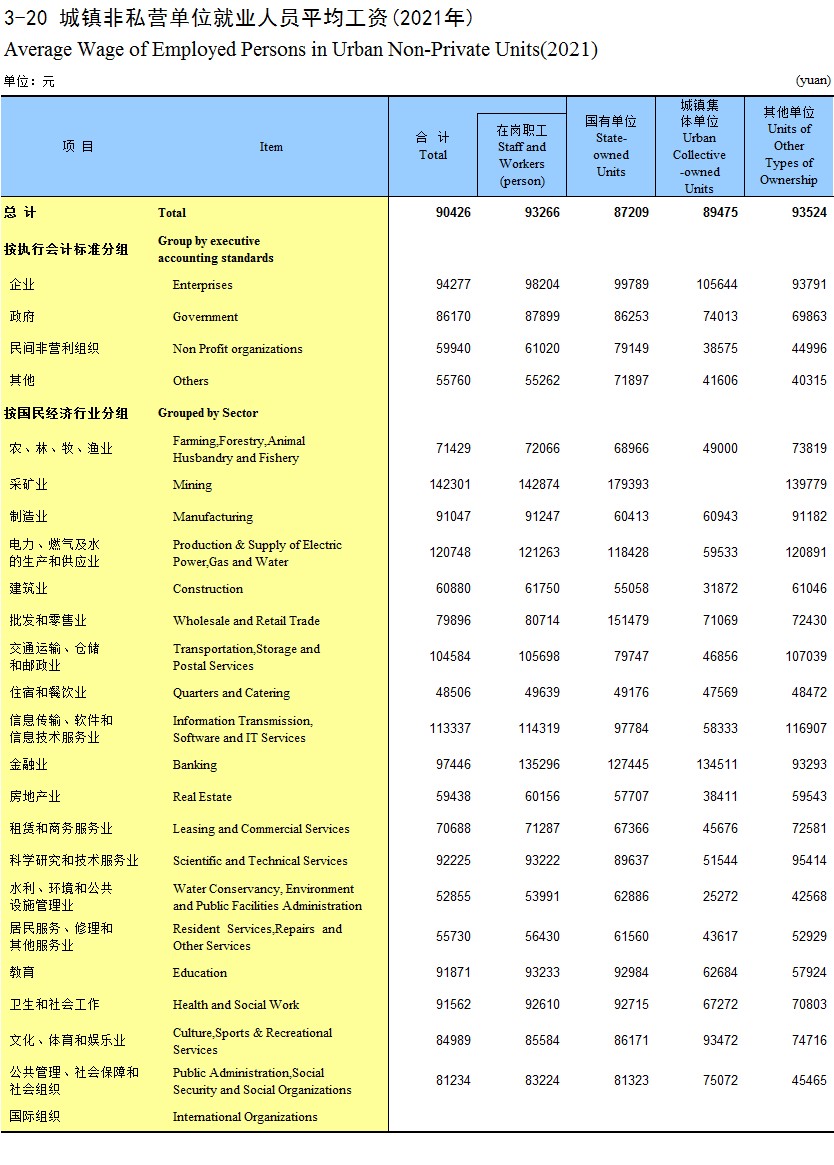Click Scientific and Technical Services label

tap(260, 861)
